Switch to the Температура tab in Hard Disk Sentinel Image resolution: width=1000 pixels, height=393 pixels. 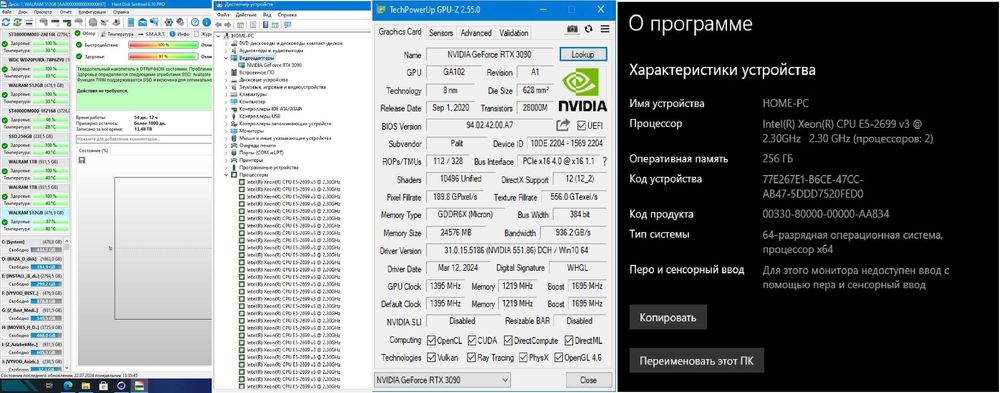click(117, 34)
